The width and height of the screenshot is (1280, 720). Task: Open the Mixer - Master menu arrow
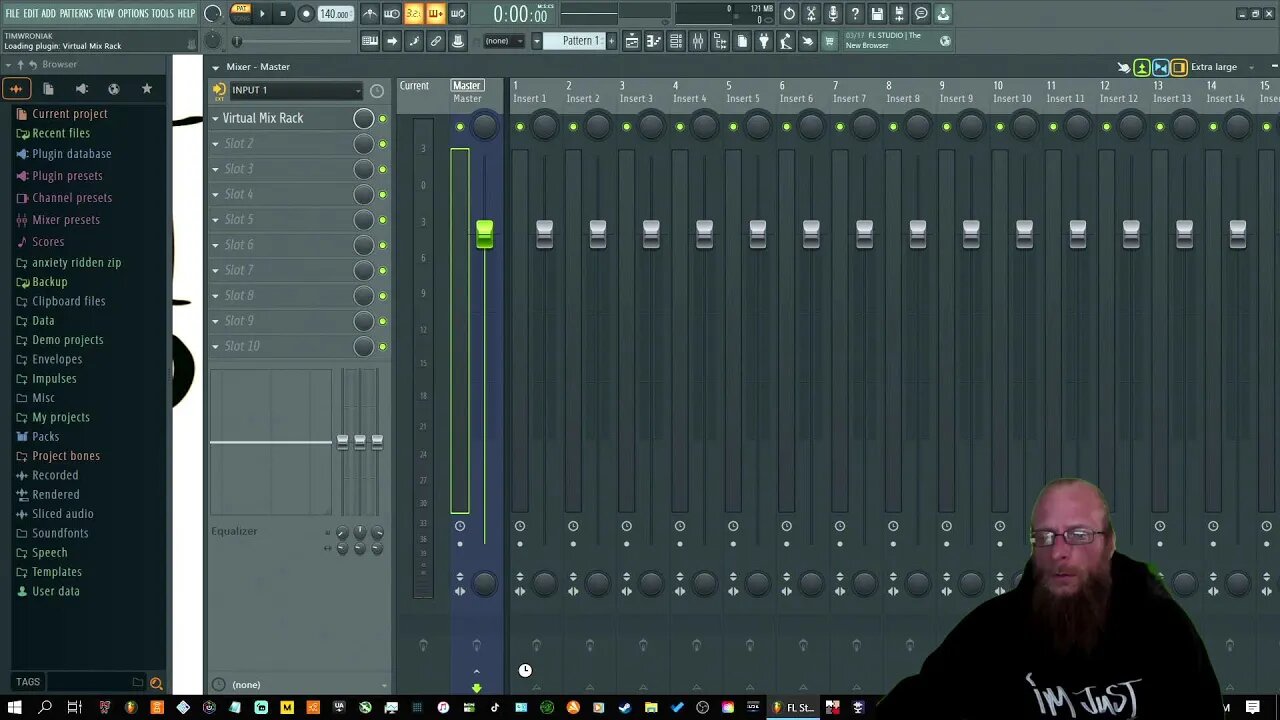coord(215,67)
